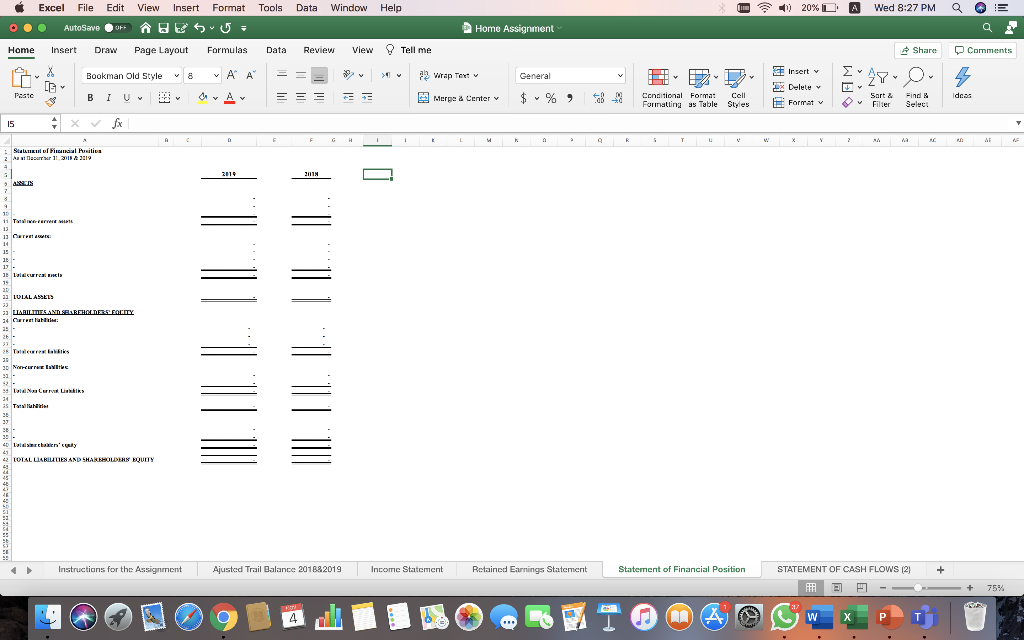The height and width of the screenshot is (640, 1024).
Task: Switch to Page Layout view in status bar
Action: point(837,588)
